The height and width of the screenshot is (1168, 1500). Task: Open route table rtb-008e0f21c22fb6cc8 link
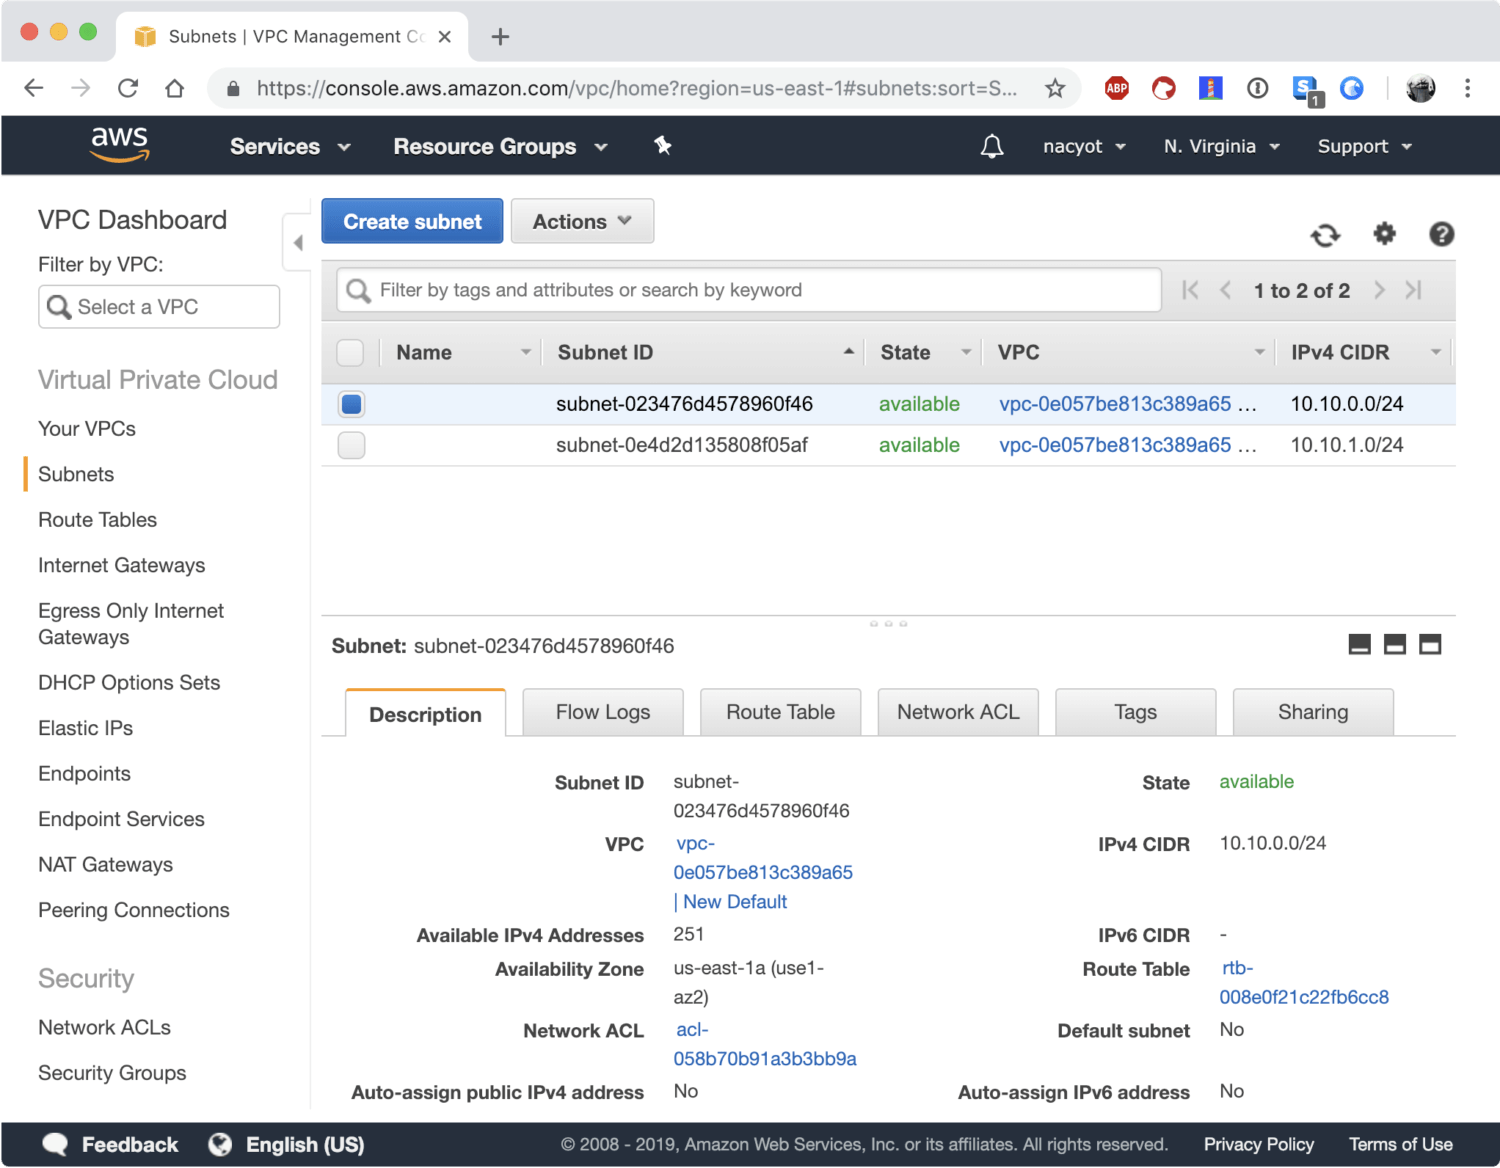pyautogui.click(x=1304, y=983)
